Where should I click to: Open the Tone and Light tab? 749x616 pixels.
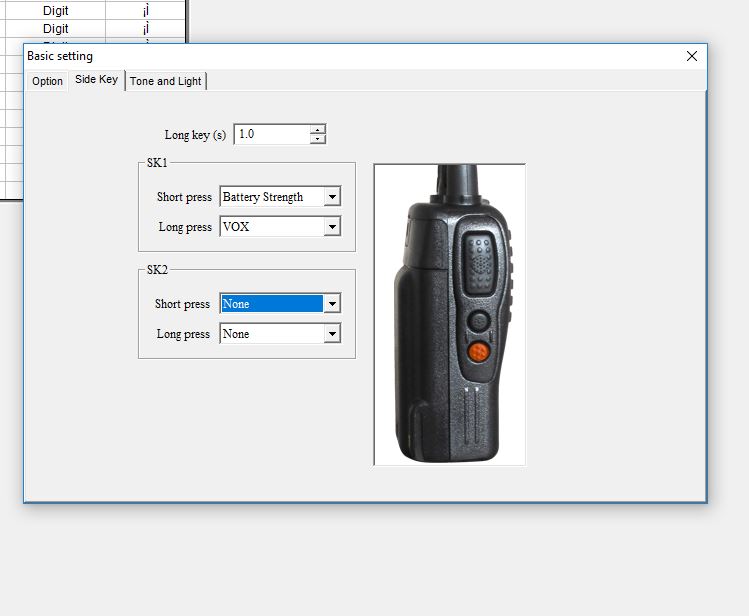click(x=166, y=81)
